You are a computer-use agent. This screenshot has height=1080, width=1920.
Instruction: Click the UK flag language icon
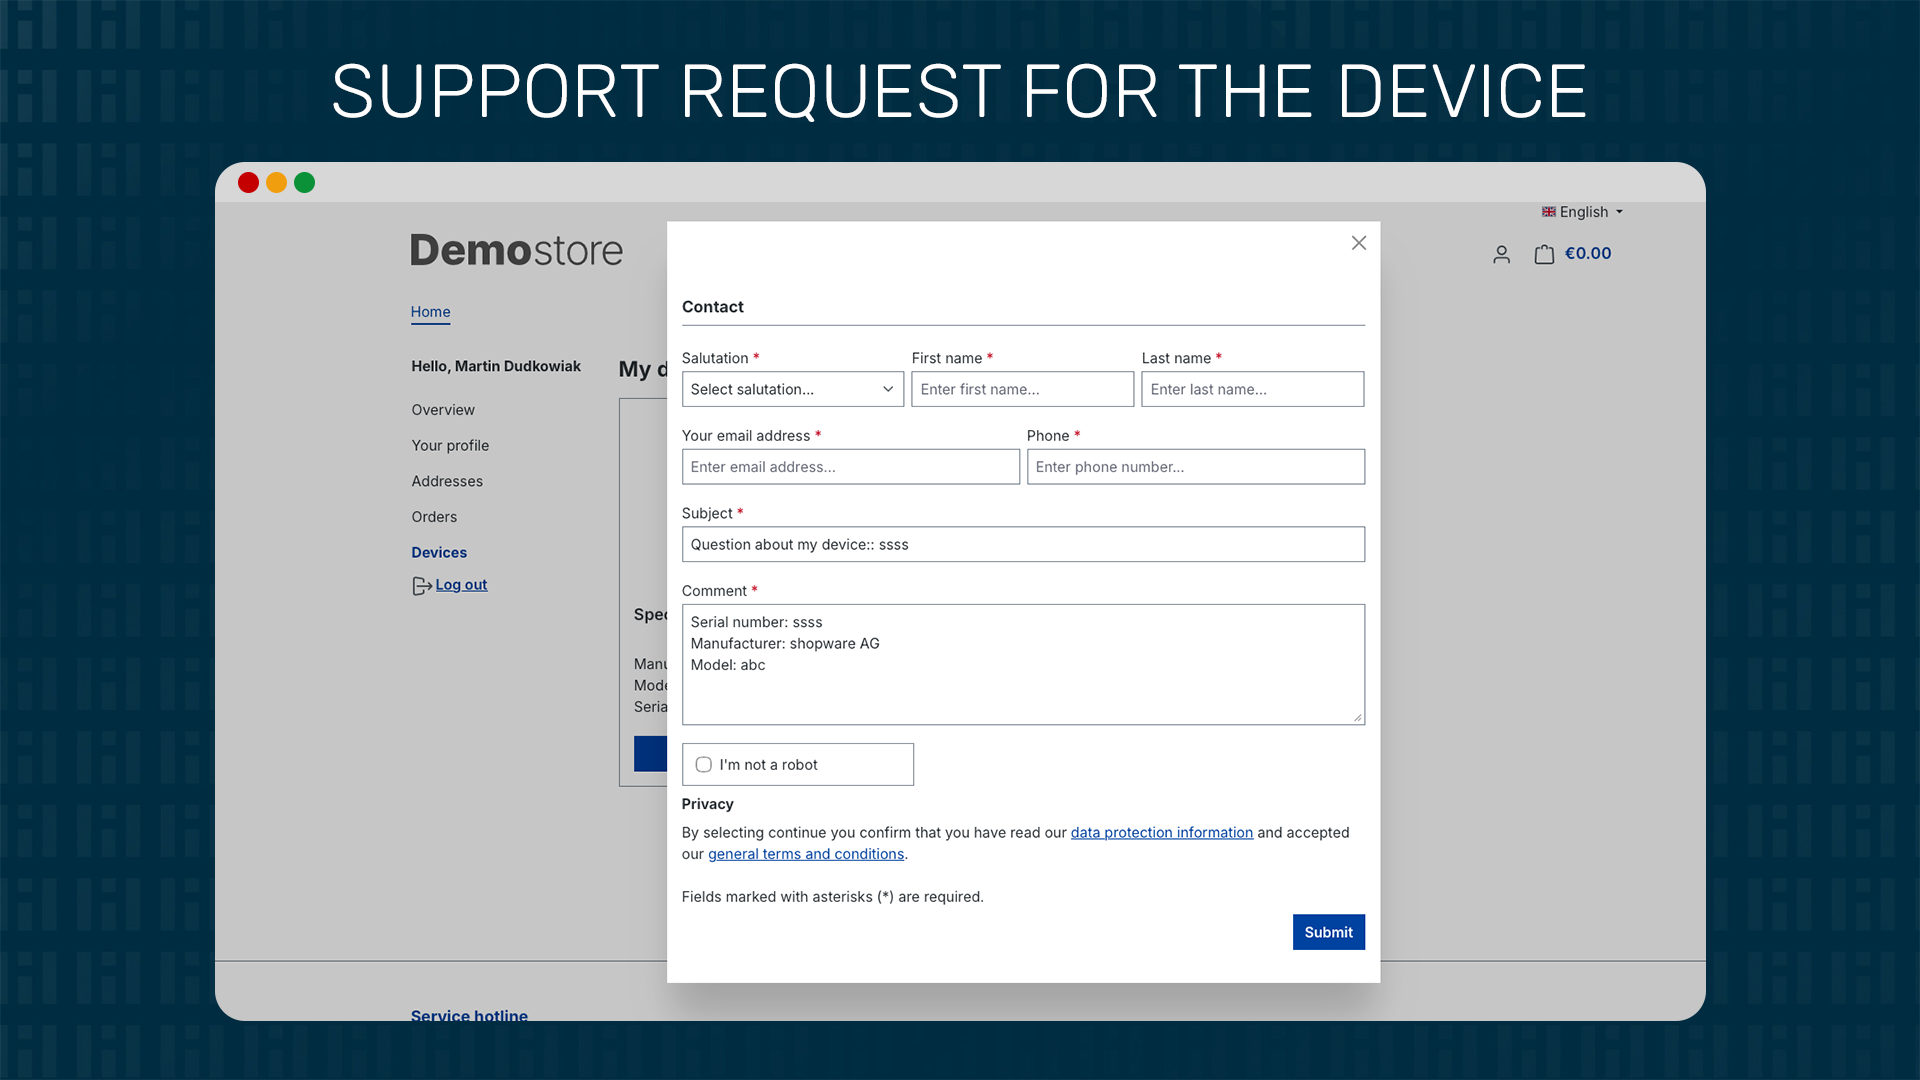point(1548,212)
